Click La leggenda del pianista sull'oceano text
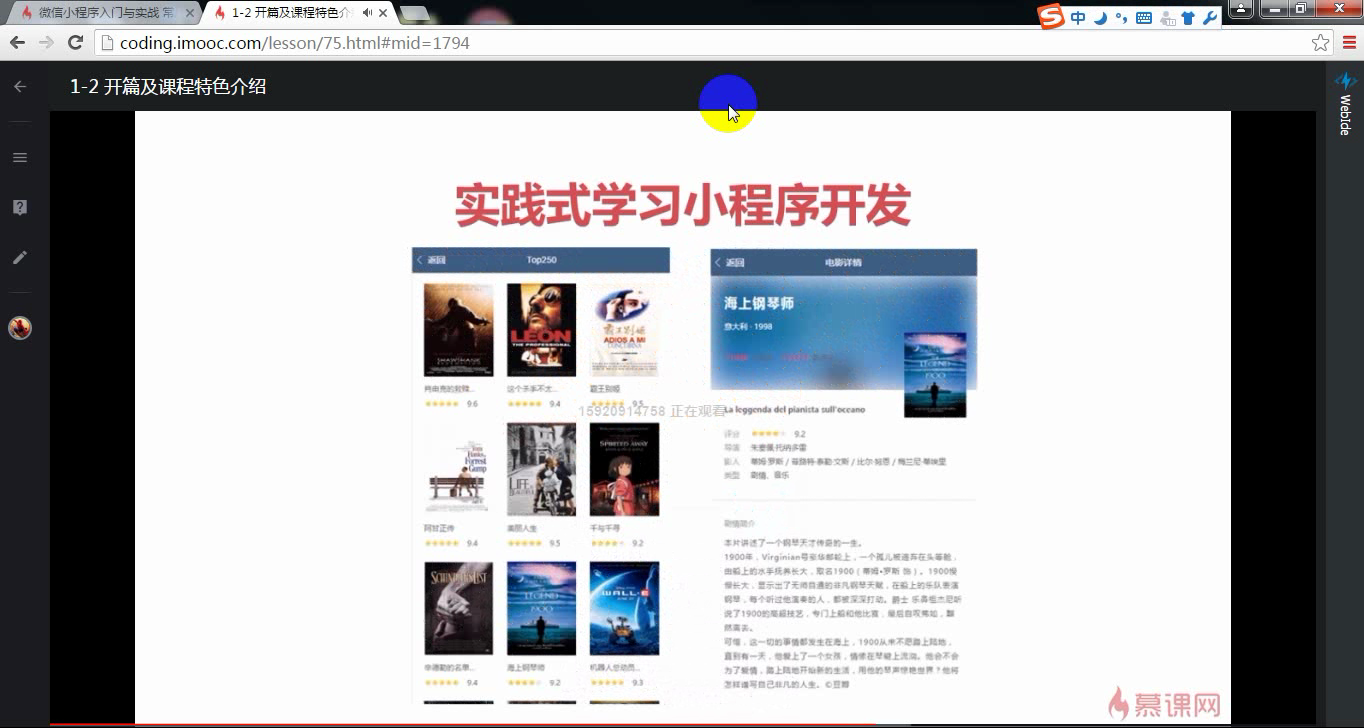1364x728 pixels. click(x=794, y=410)
